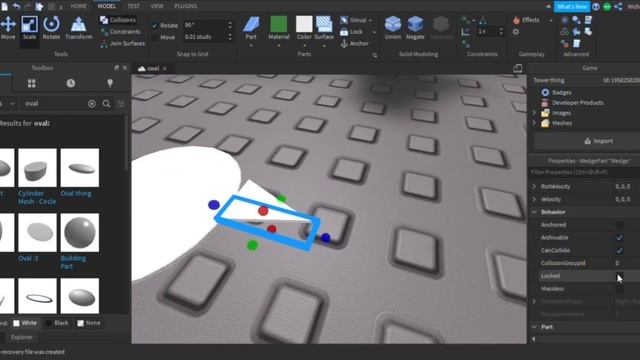Open the Effects gameplay menu
The height and width of the screenshot is (360, 640).
point(527,20)
